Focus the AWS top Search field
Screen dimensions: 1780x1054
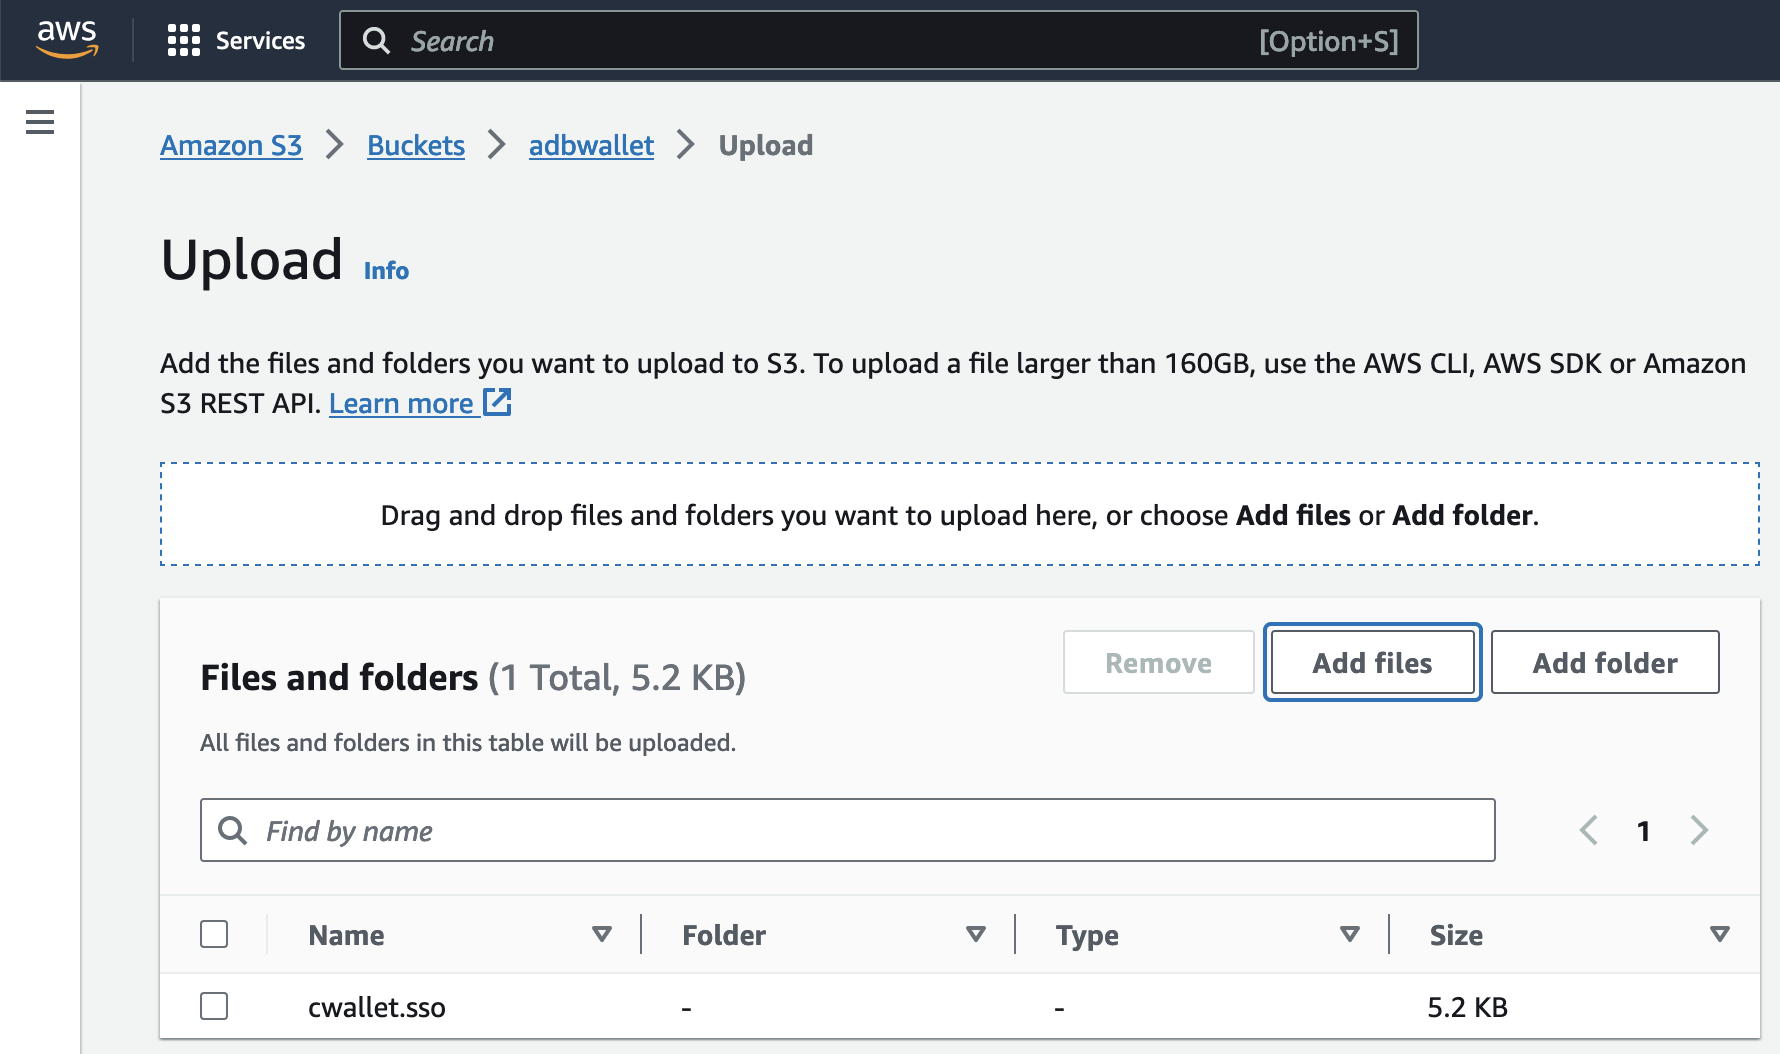[x=879, y=40]
